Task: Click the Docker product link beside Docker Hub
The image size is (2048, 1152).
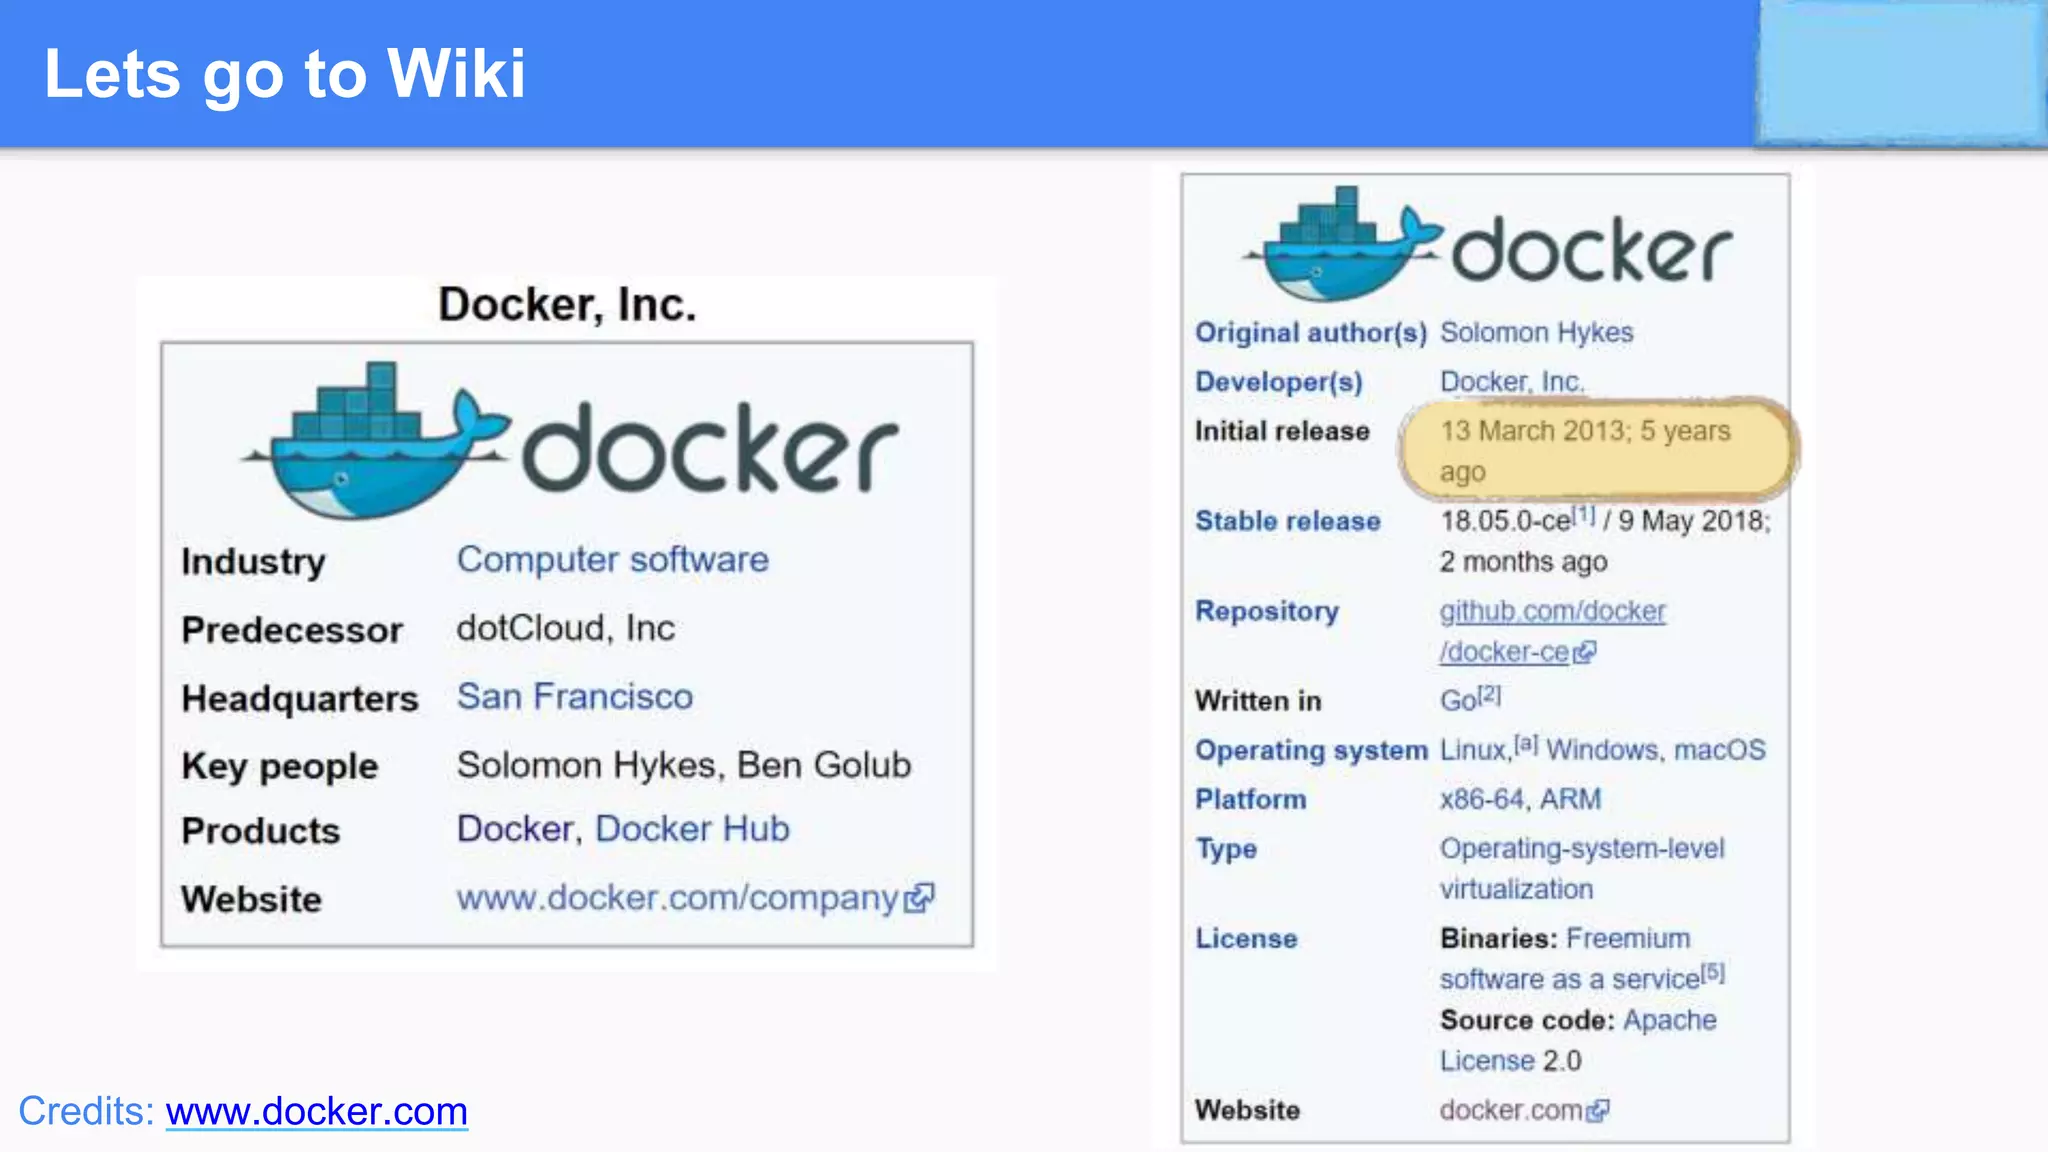Action: coord(515,829)
